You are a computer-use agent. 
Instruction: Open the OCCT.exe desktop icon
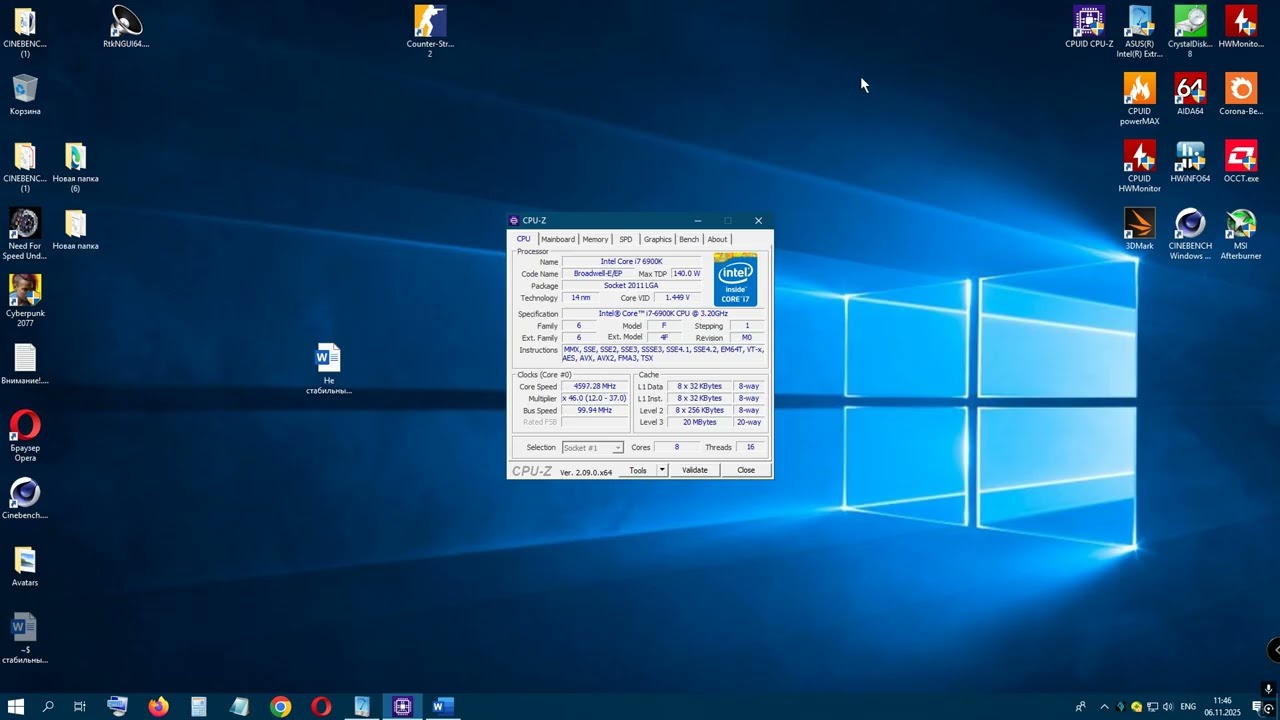(x=1241, y=162)
